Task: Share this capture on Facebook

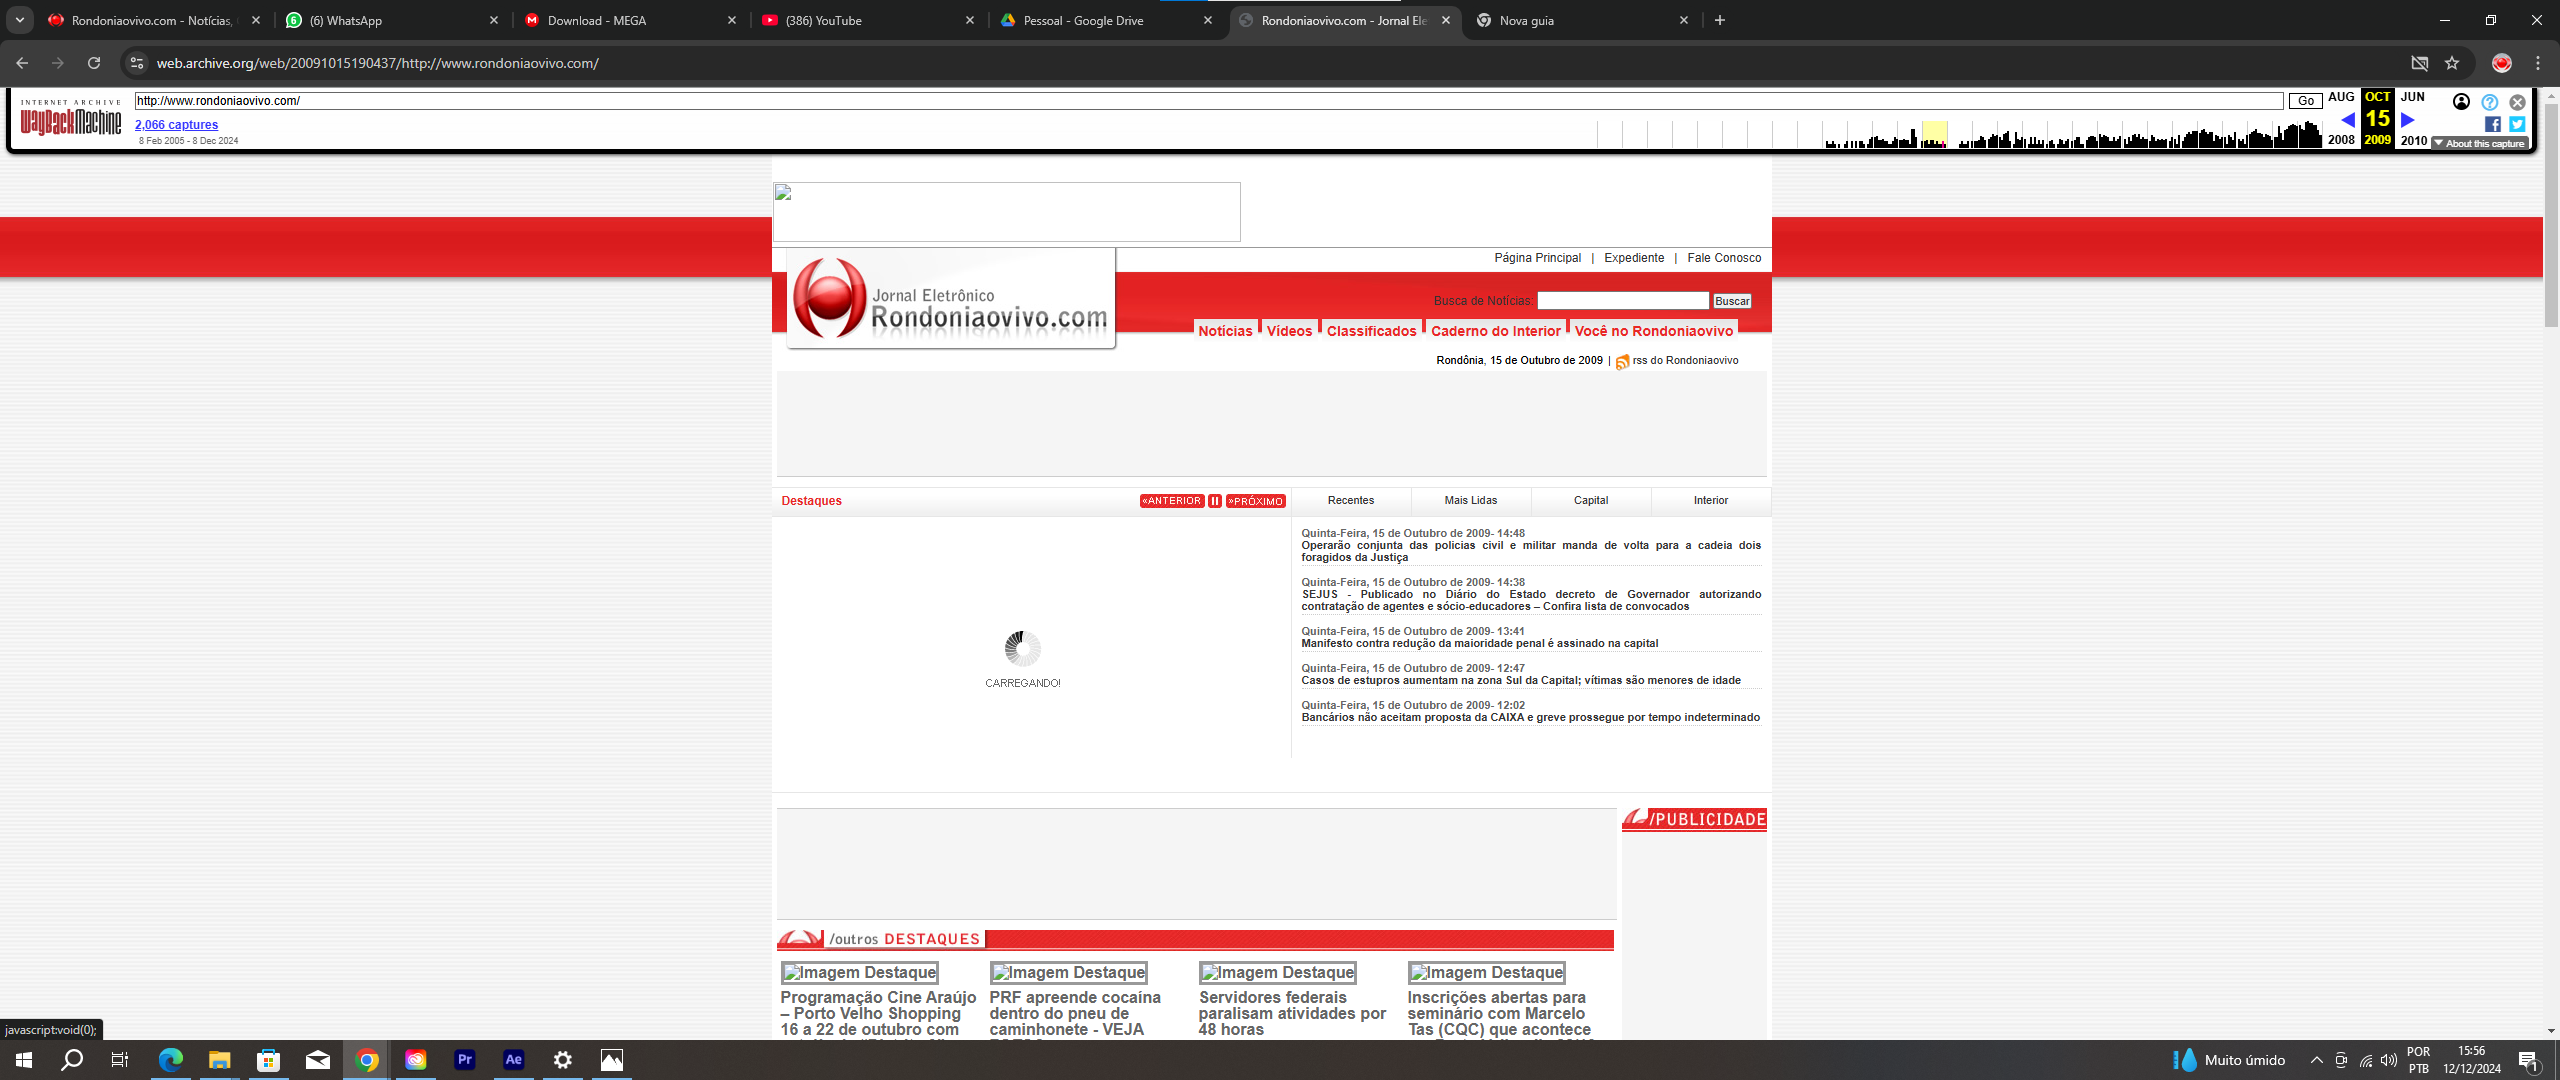Action: coord(2492,124)
